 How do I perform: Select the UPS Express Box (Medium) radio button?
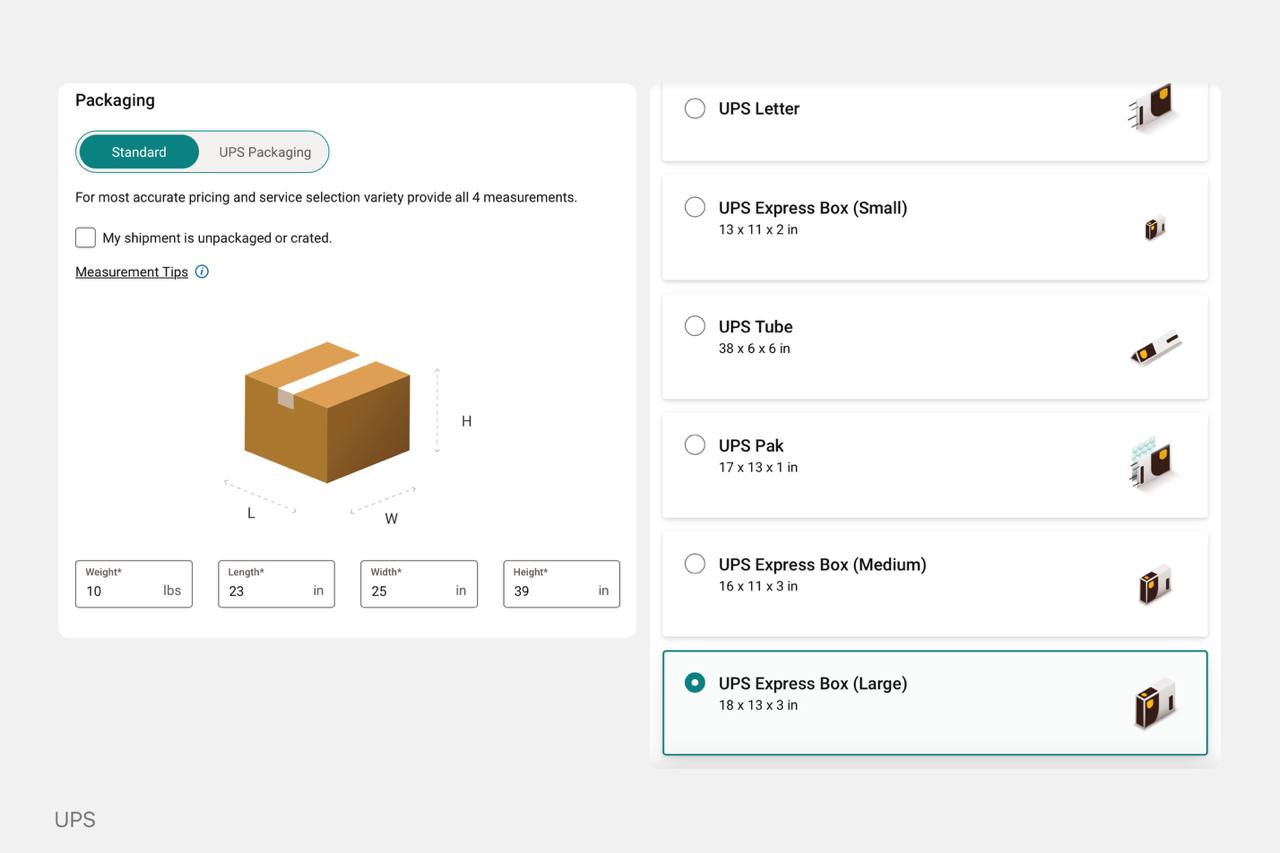tap(695, 564)
